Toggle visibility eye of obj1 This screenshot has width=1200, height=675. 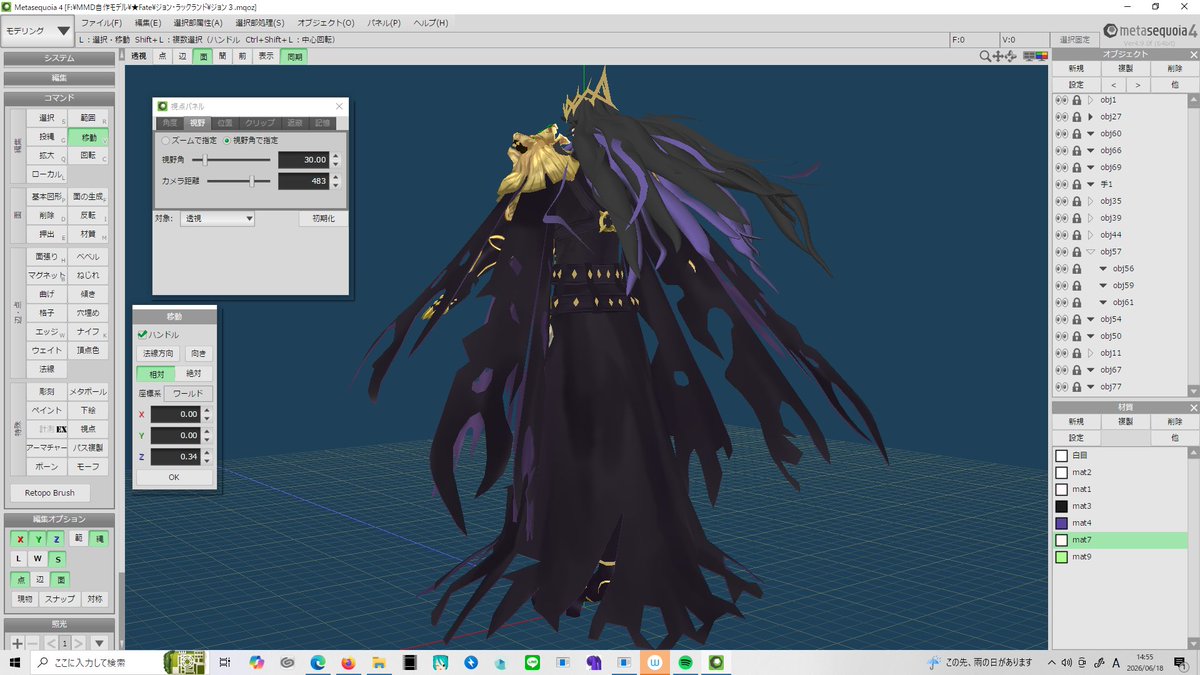click(x=1062, y=100)
